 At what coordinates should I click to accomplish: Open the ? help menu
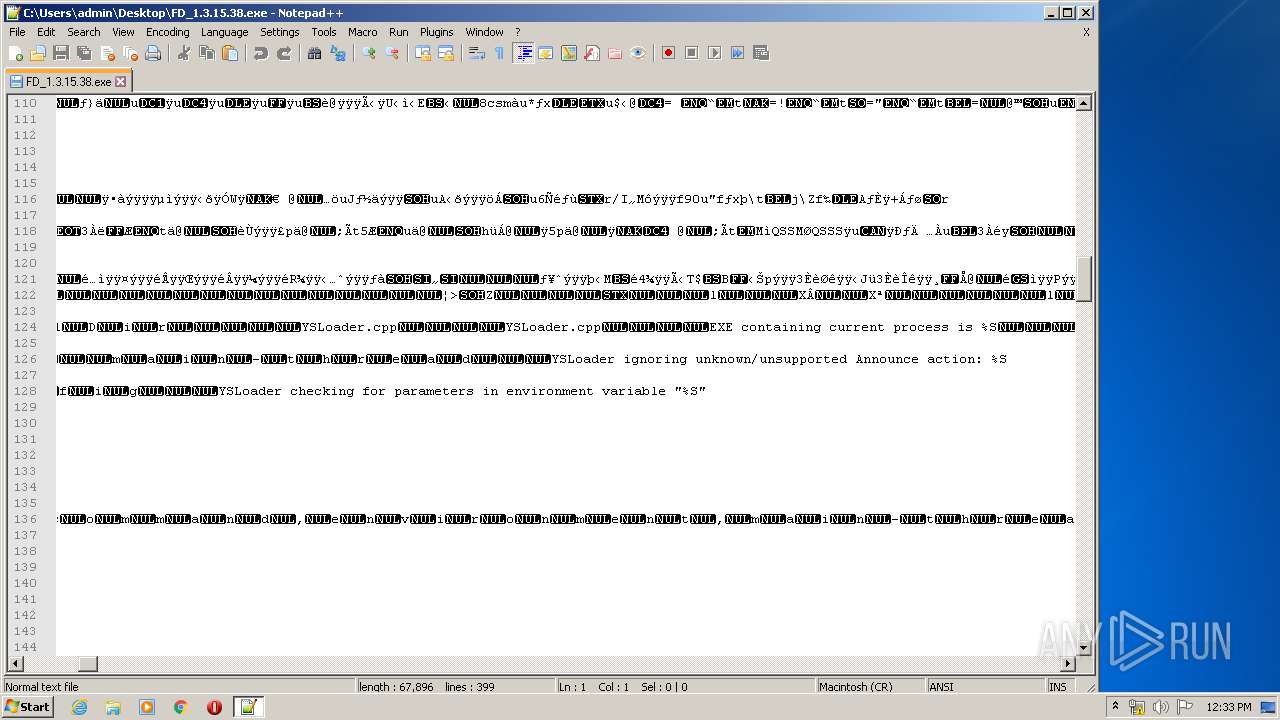coord(517,32)
